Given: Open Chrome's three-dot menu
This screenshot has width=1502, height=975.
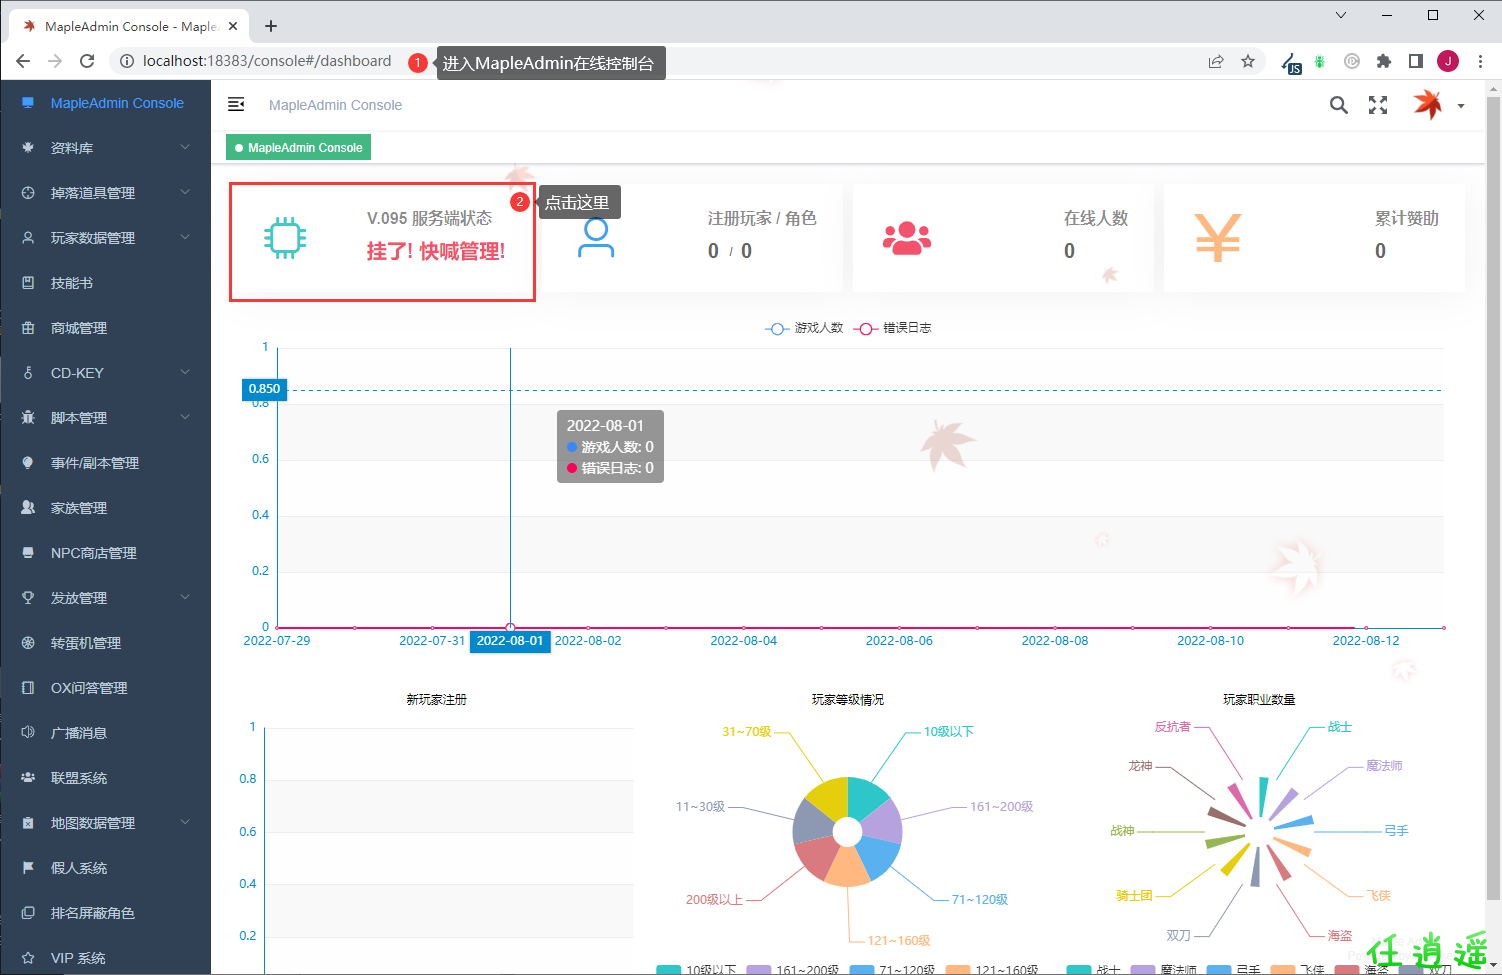Looking at the screenshot, I should point(1480,61).
